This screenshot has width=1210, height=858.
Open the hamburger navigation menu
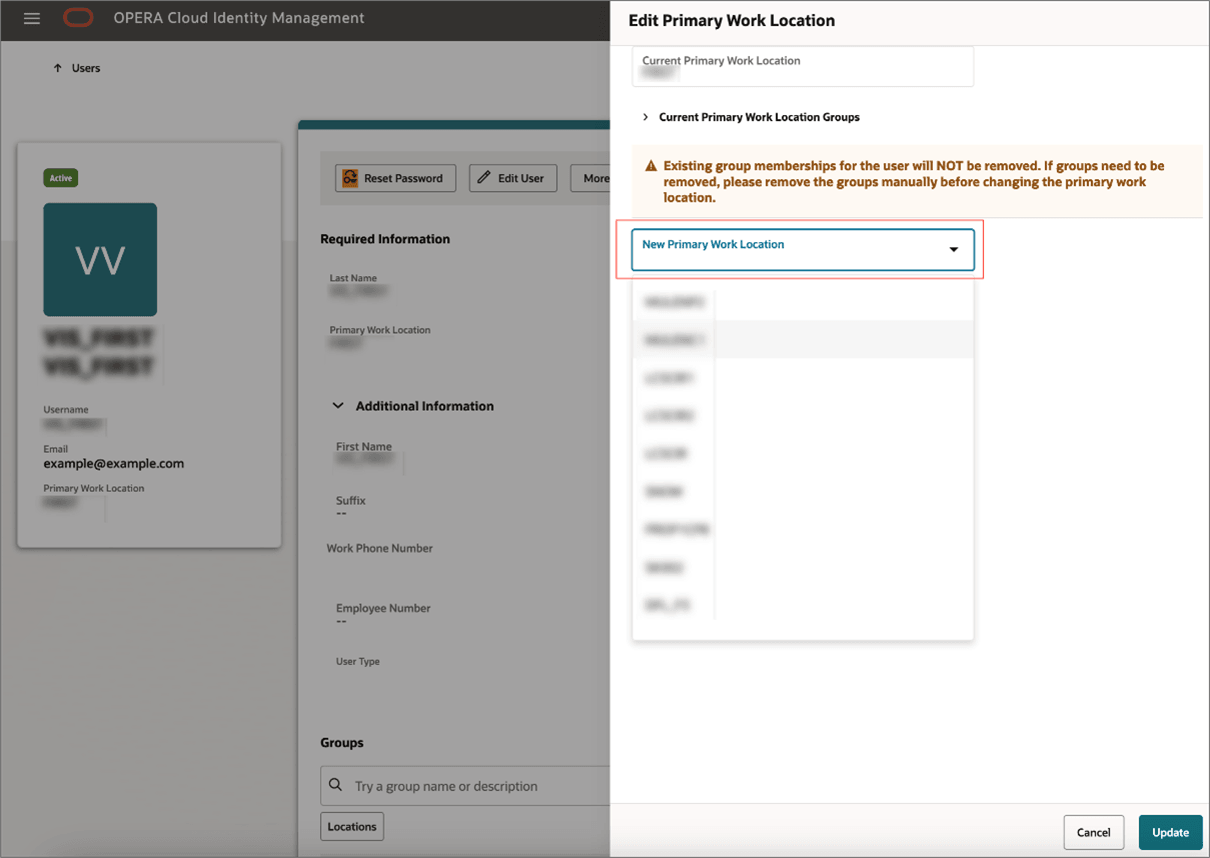pos(32,18)
